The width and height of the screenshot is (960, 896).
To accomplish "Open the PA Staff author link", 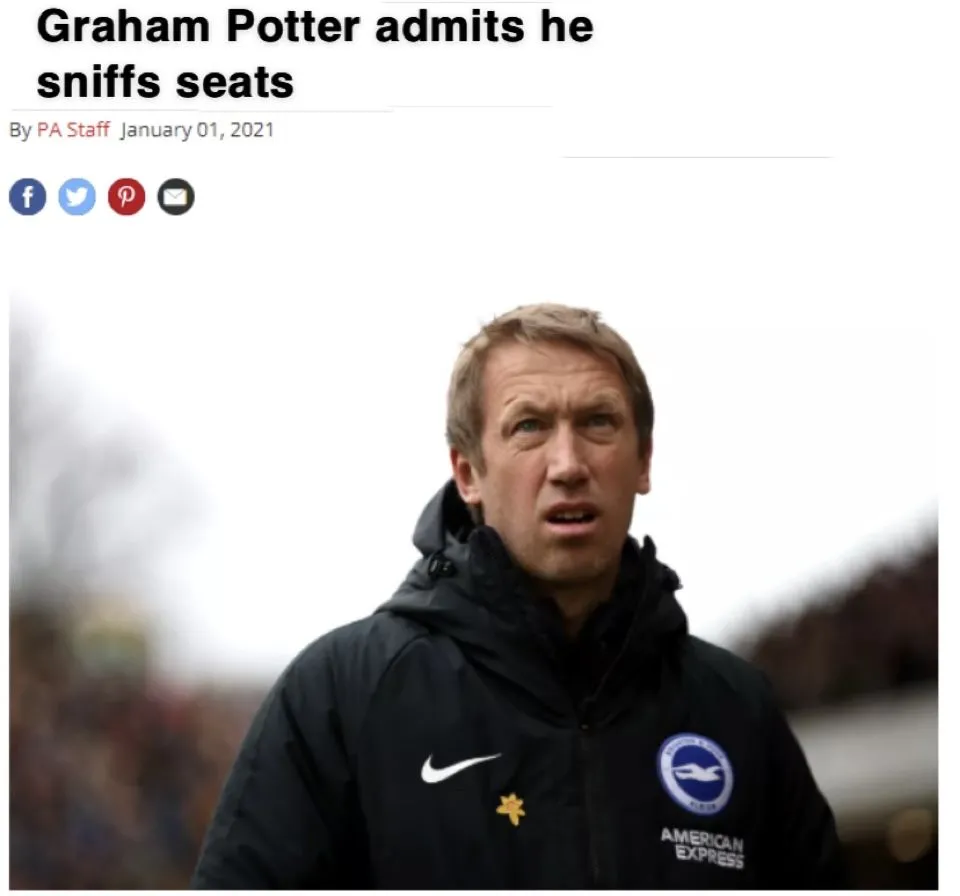I will coord(73,130).
